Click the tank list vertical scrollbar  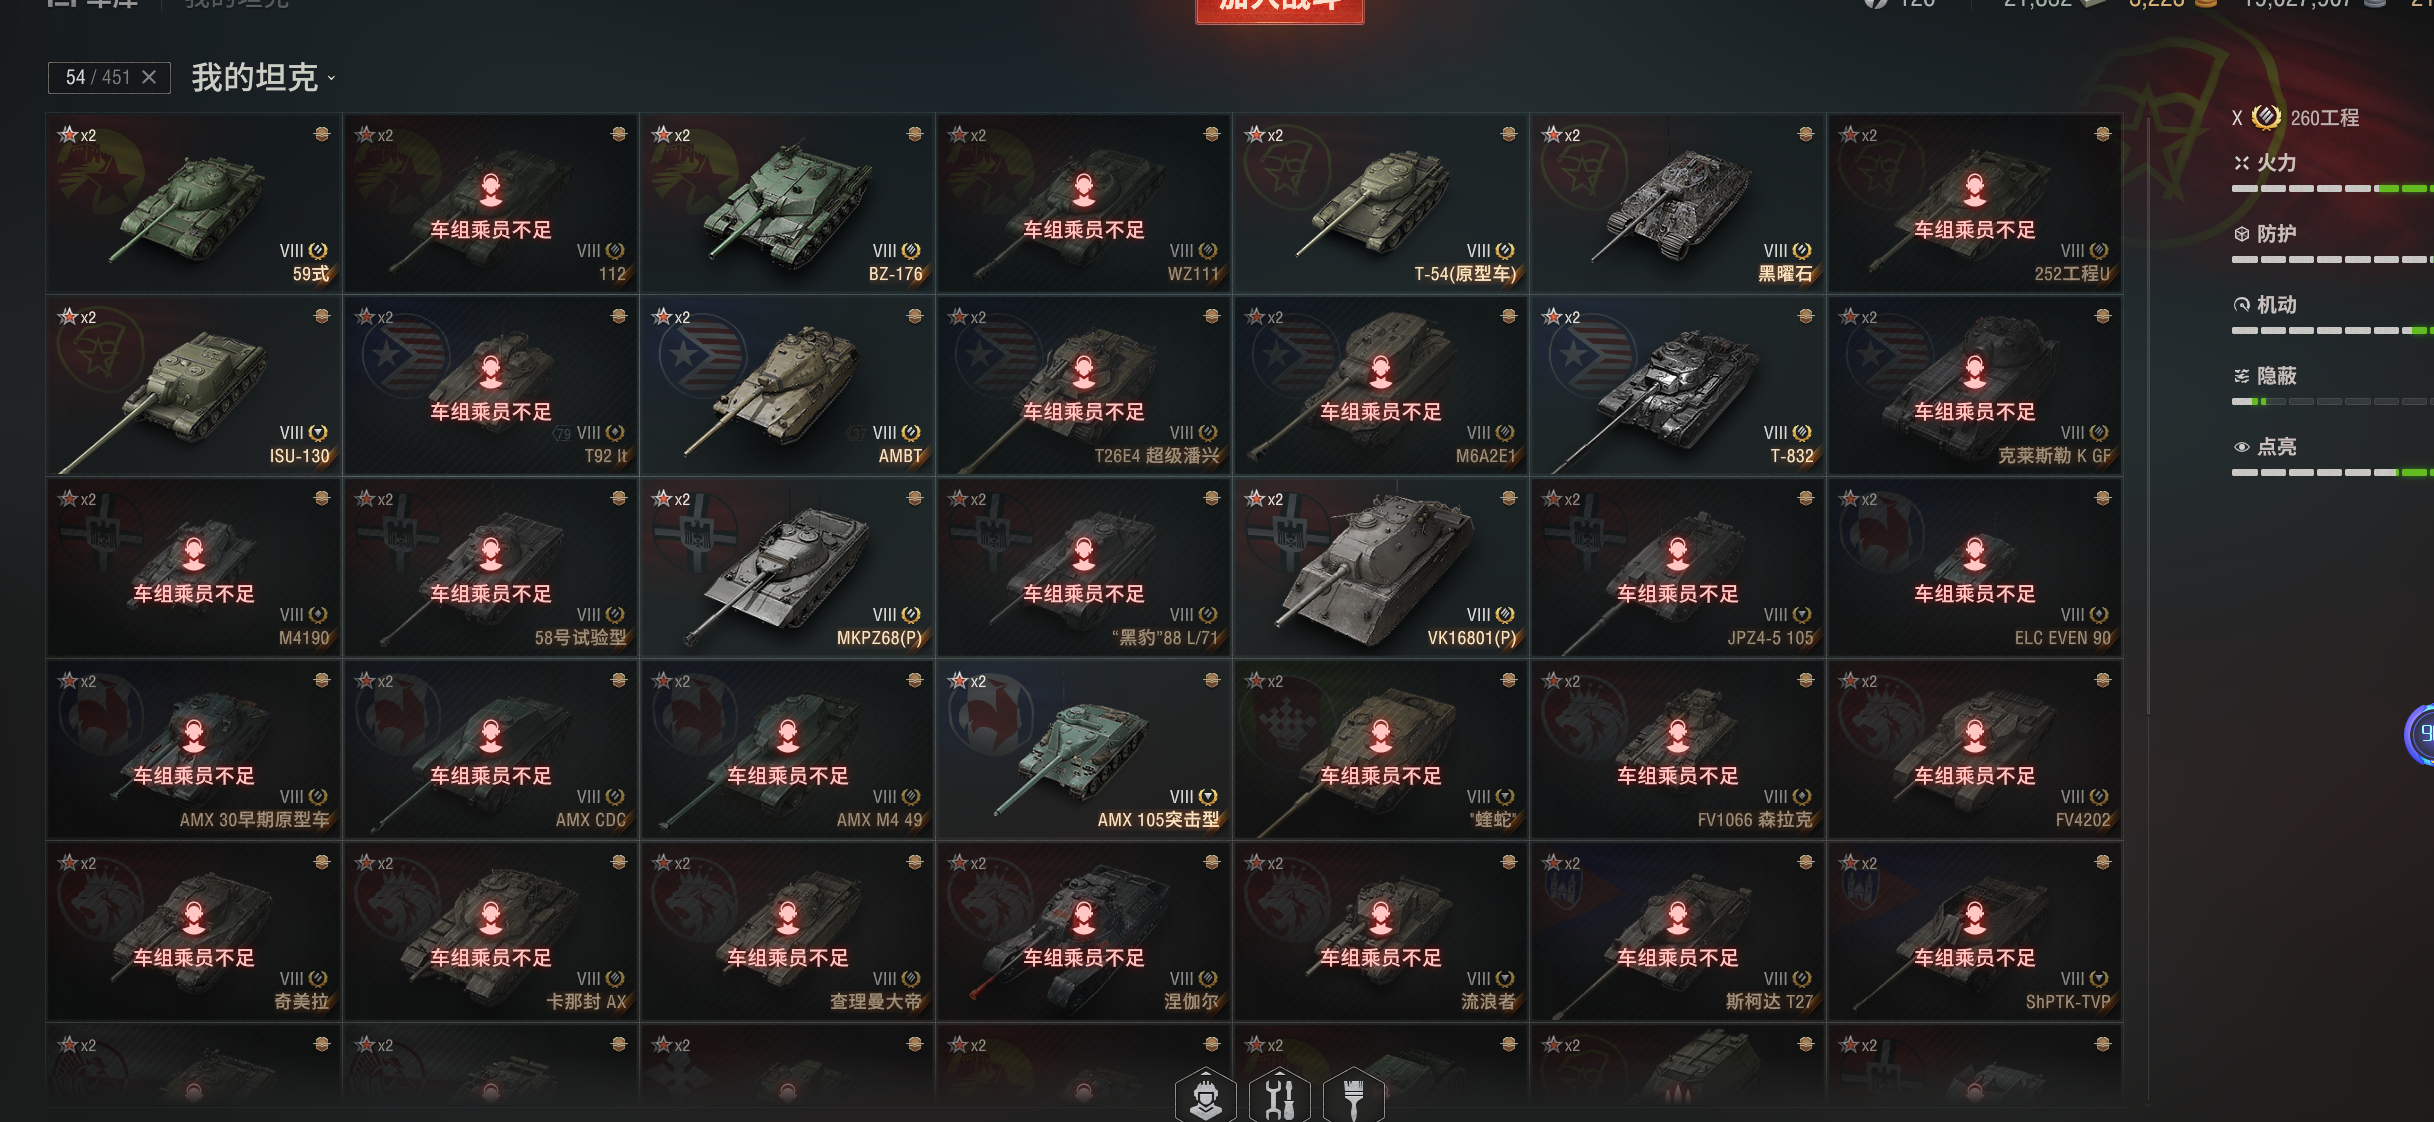(2148, 415)
